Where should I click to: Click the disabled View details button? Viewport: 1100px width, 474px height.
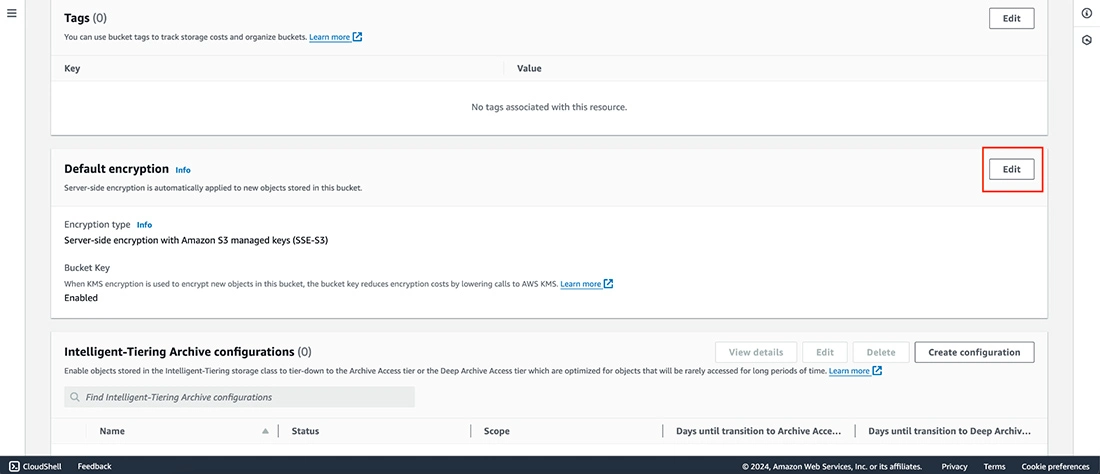756,352
